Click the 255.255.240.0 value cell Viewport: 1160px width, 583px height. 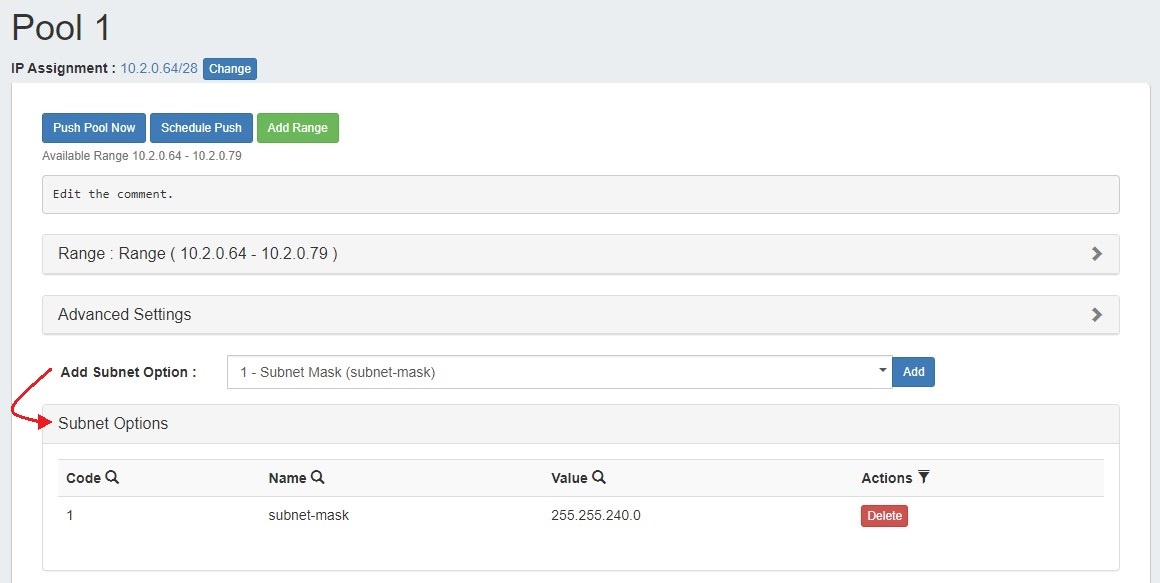[595, 516]
